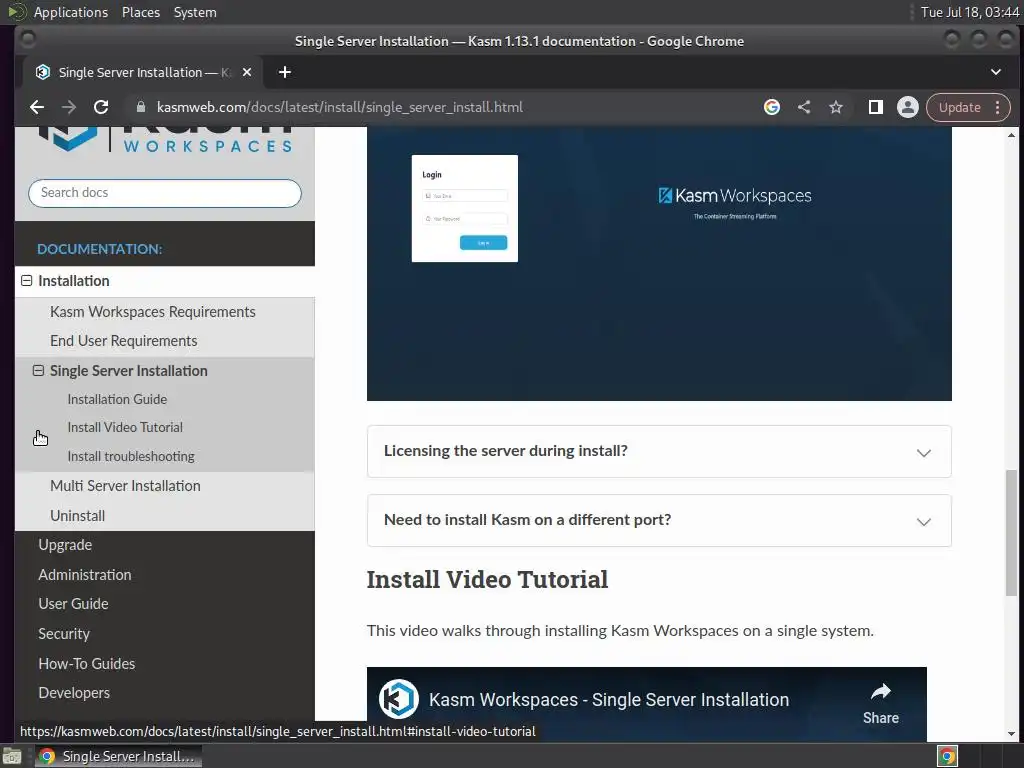Open the Kasm Workspaces video title link
Image resolution: width=1024 pixels, height=768 pixels.
tap(609, 699)
